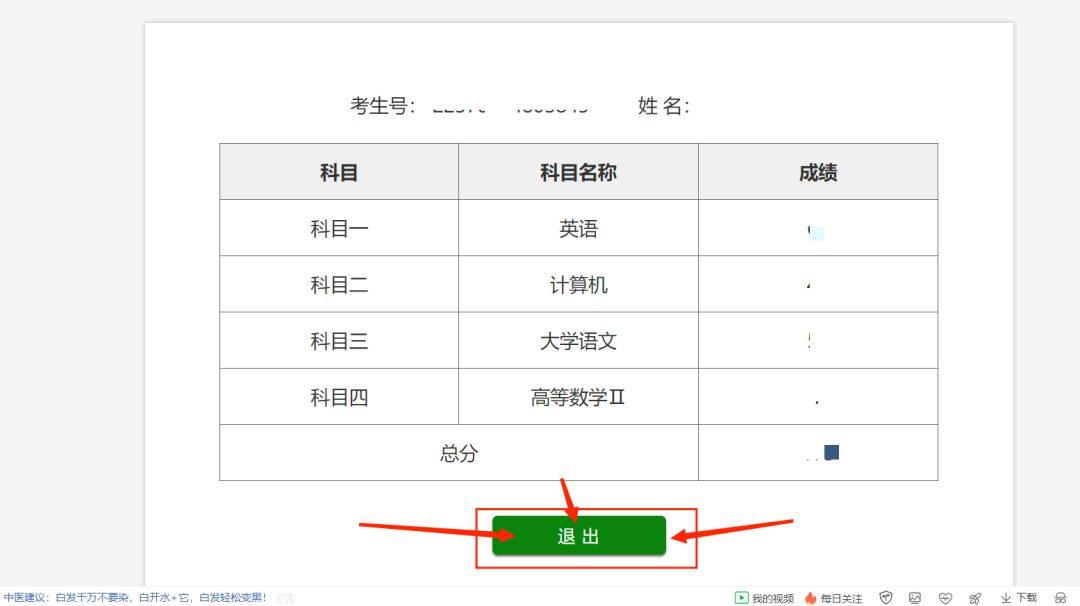Image resolution: width=1080 pixels, height=606 pixels.
Task: Click the 科目 column header
Action: 339,172
